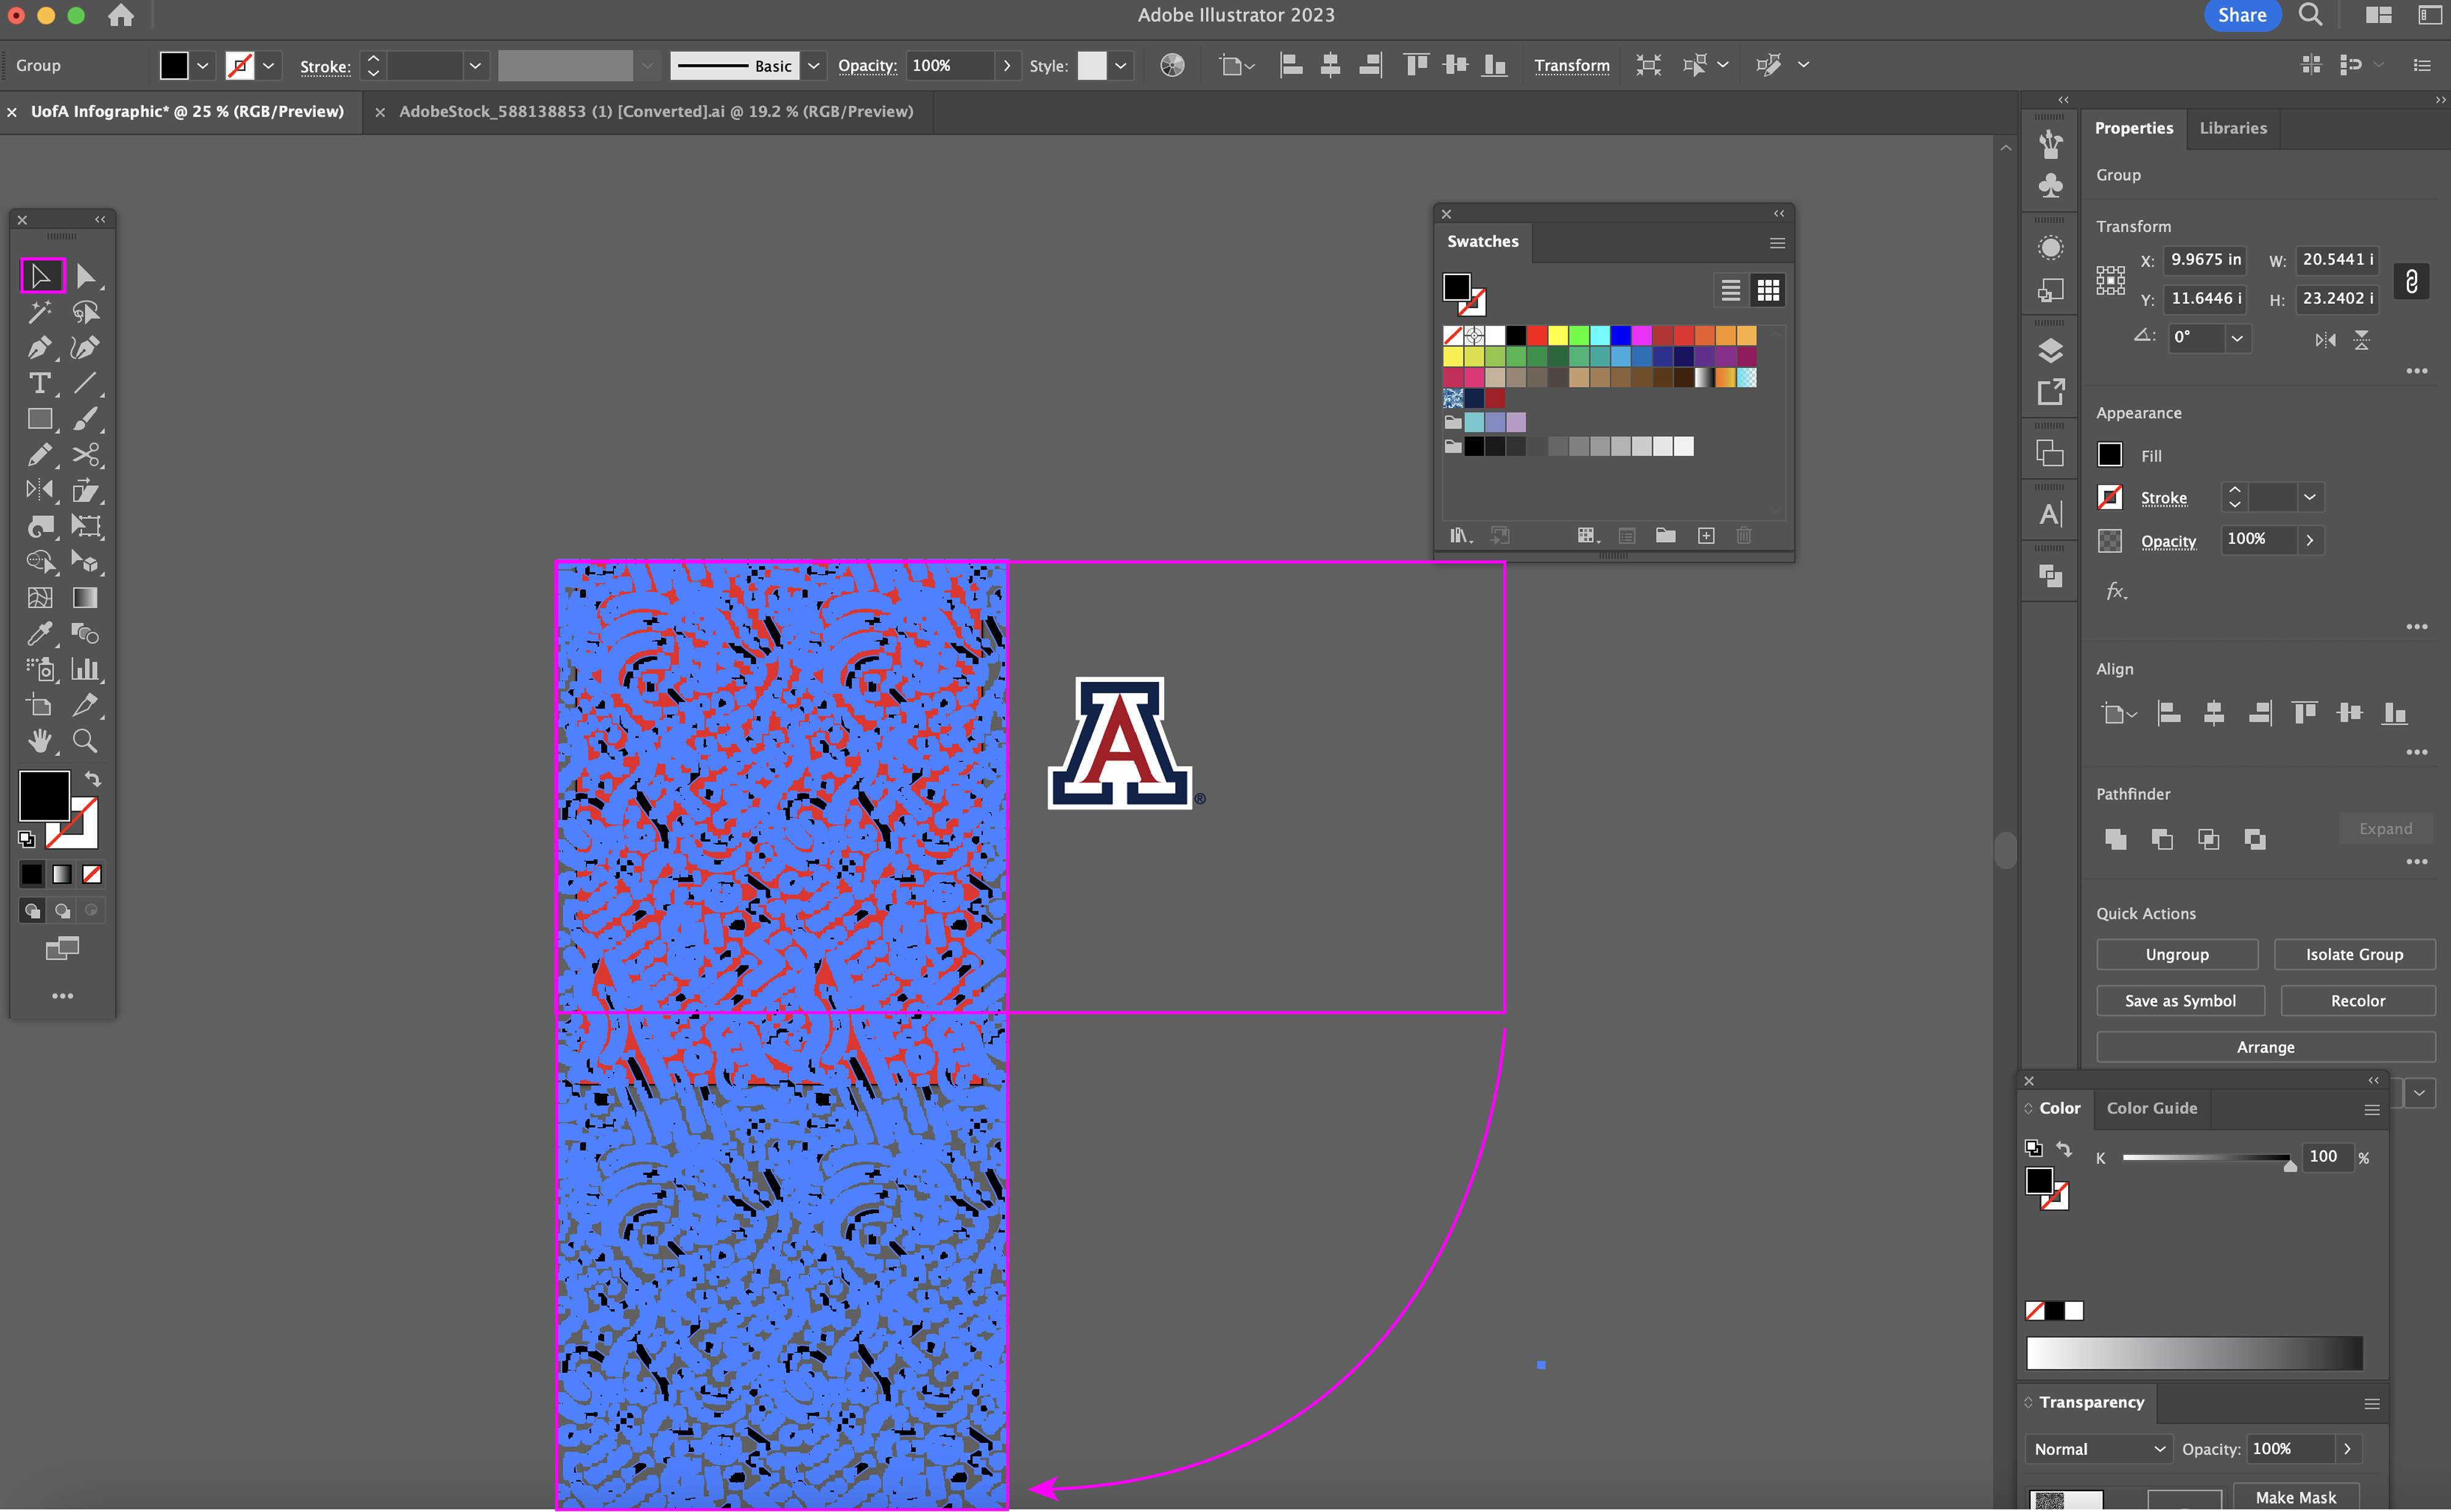
Task: Select the Pen tool
Action: [40, 348]
